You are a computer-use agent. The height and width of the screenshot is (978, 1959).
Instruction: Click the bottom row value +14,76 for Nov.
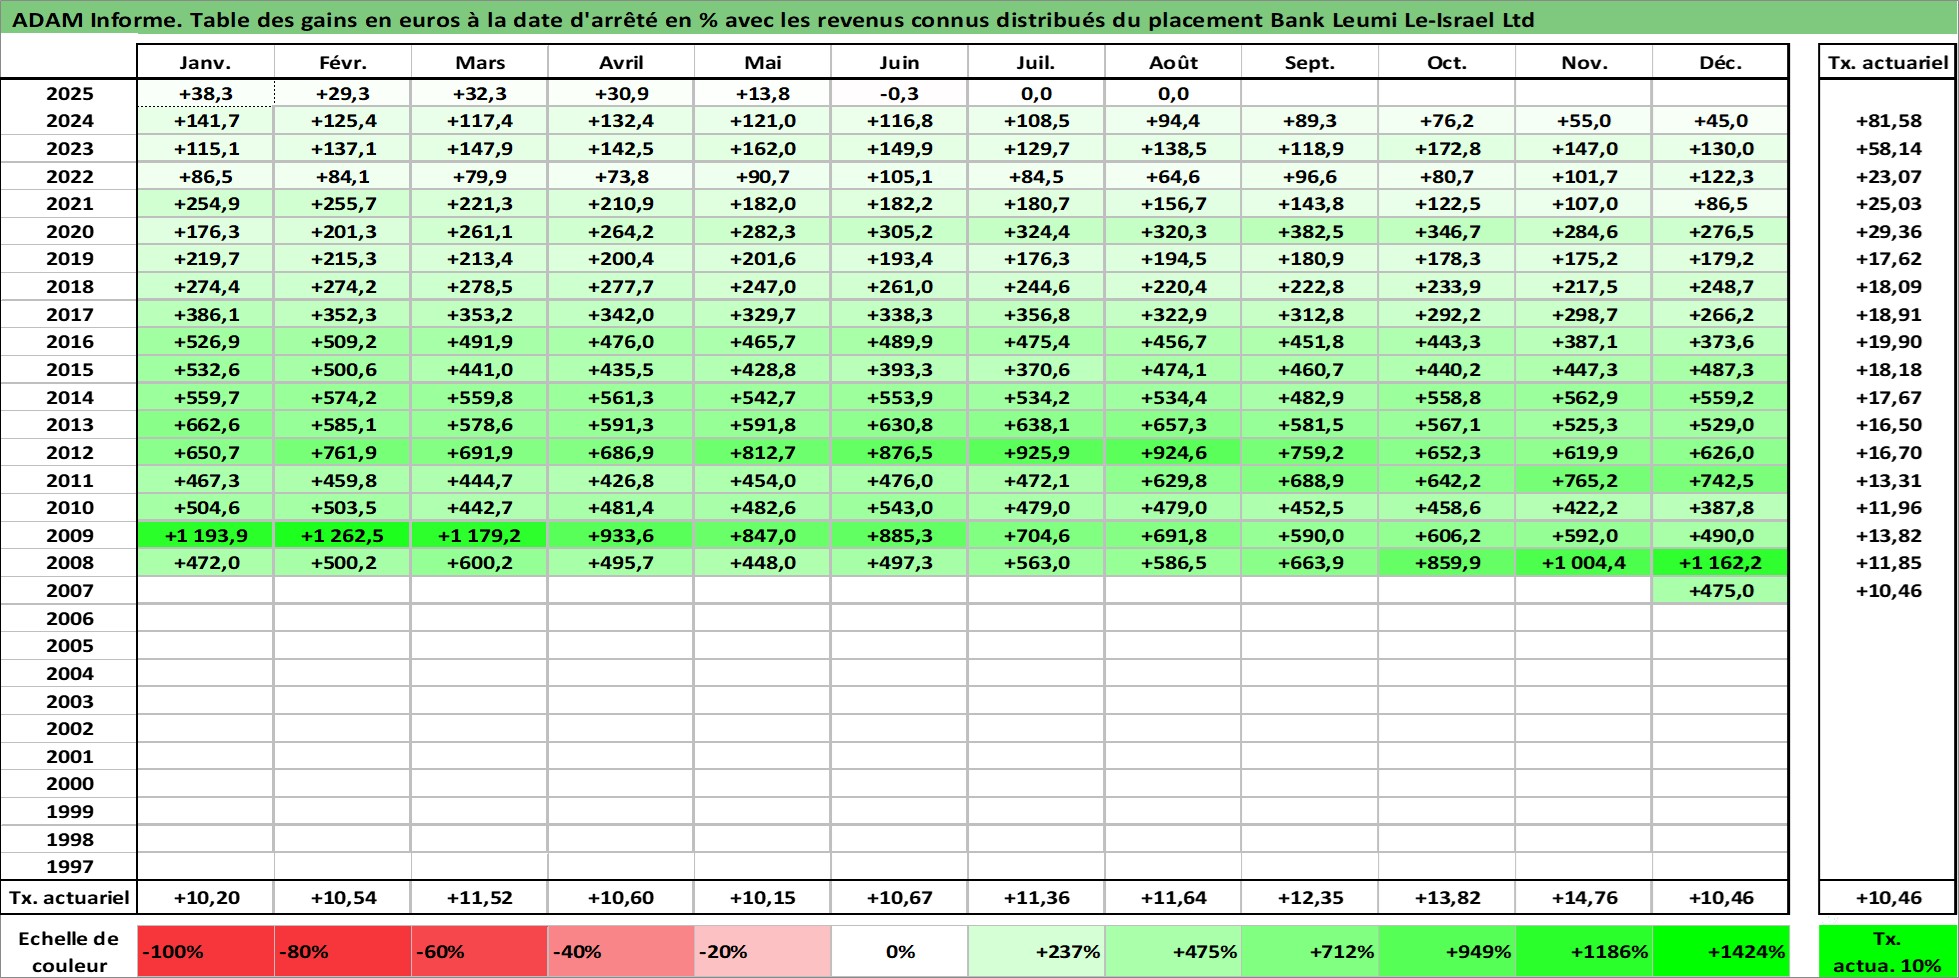pos(1584,897)
